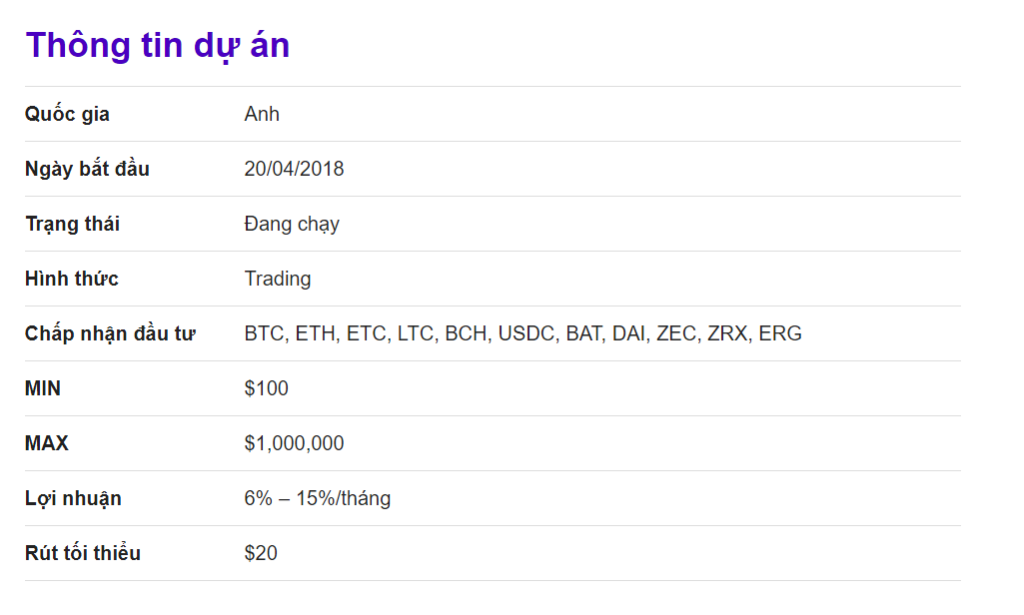Click the "Lợi nhuận" label
The width and height of the screenshot is (1024, 615).
(73, 499)
